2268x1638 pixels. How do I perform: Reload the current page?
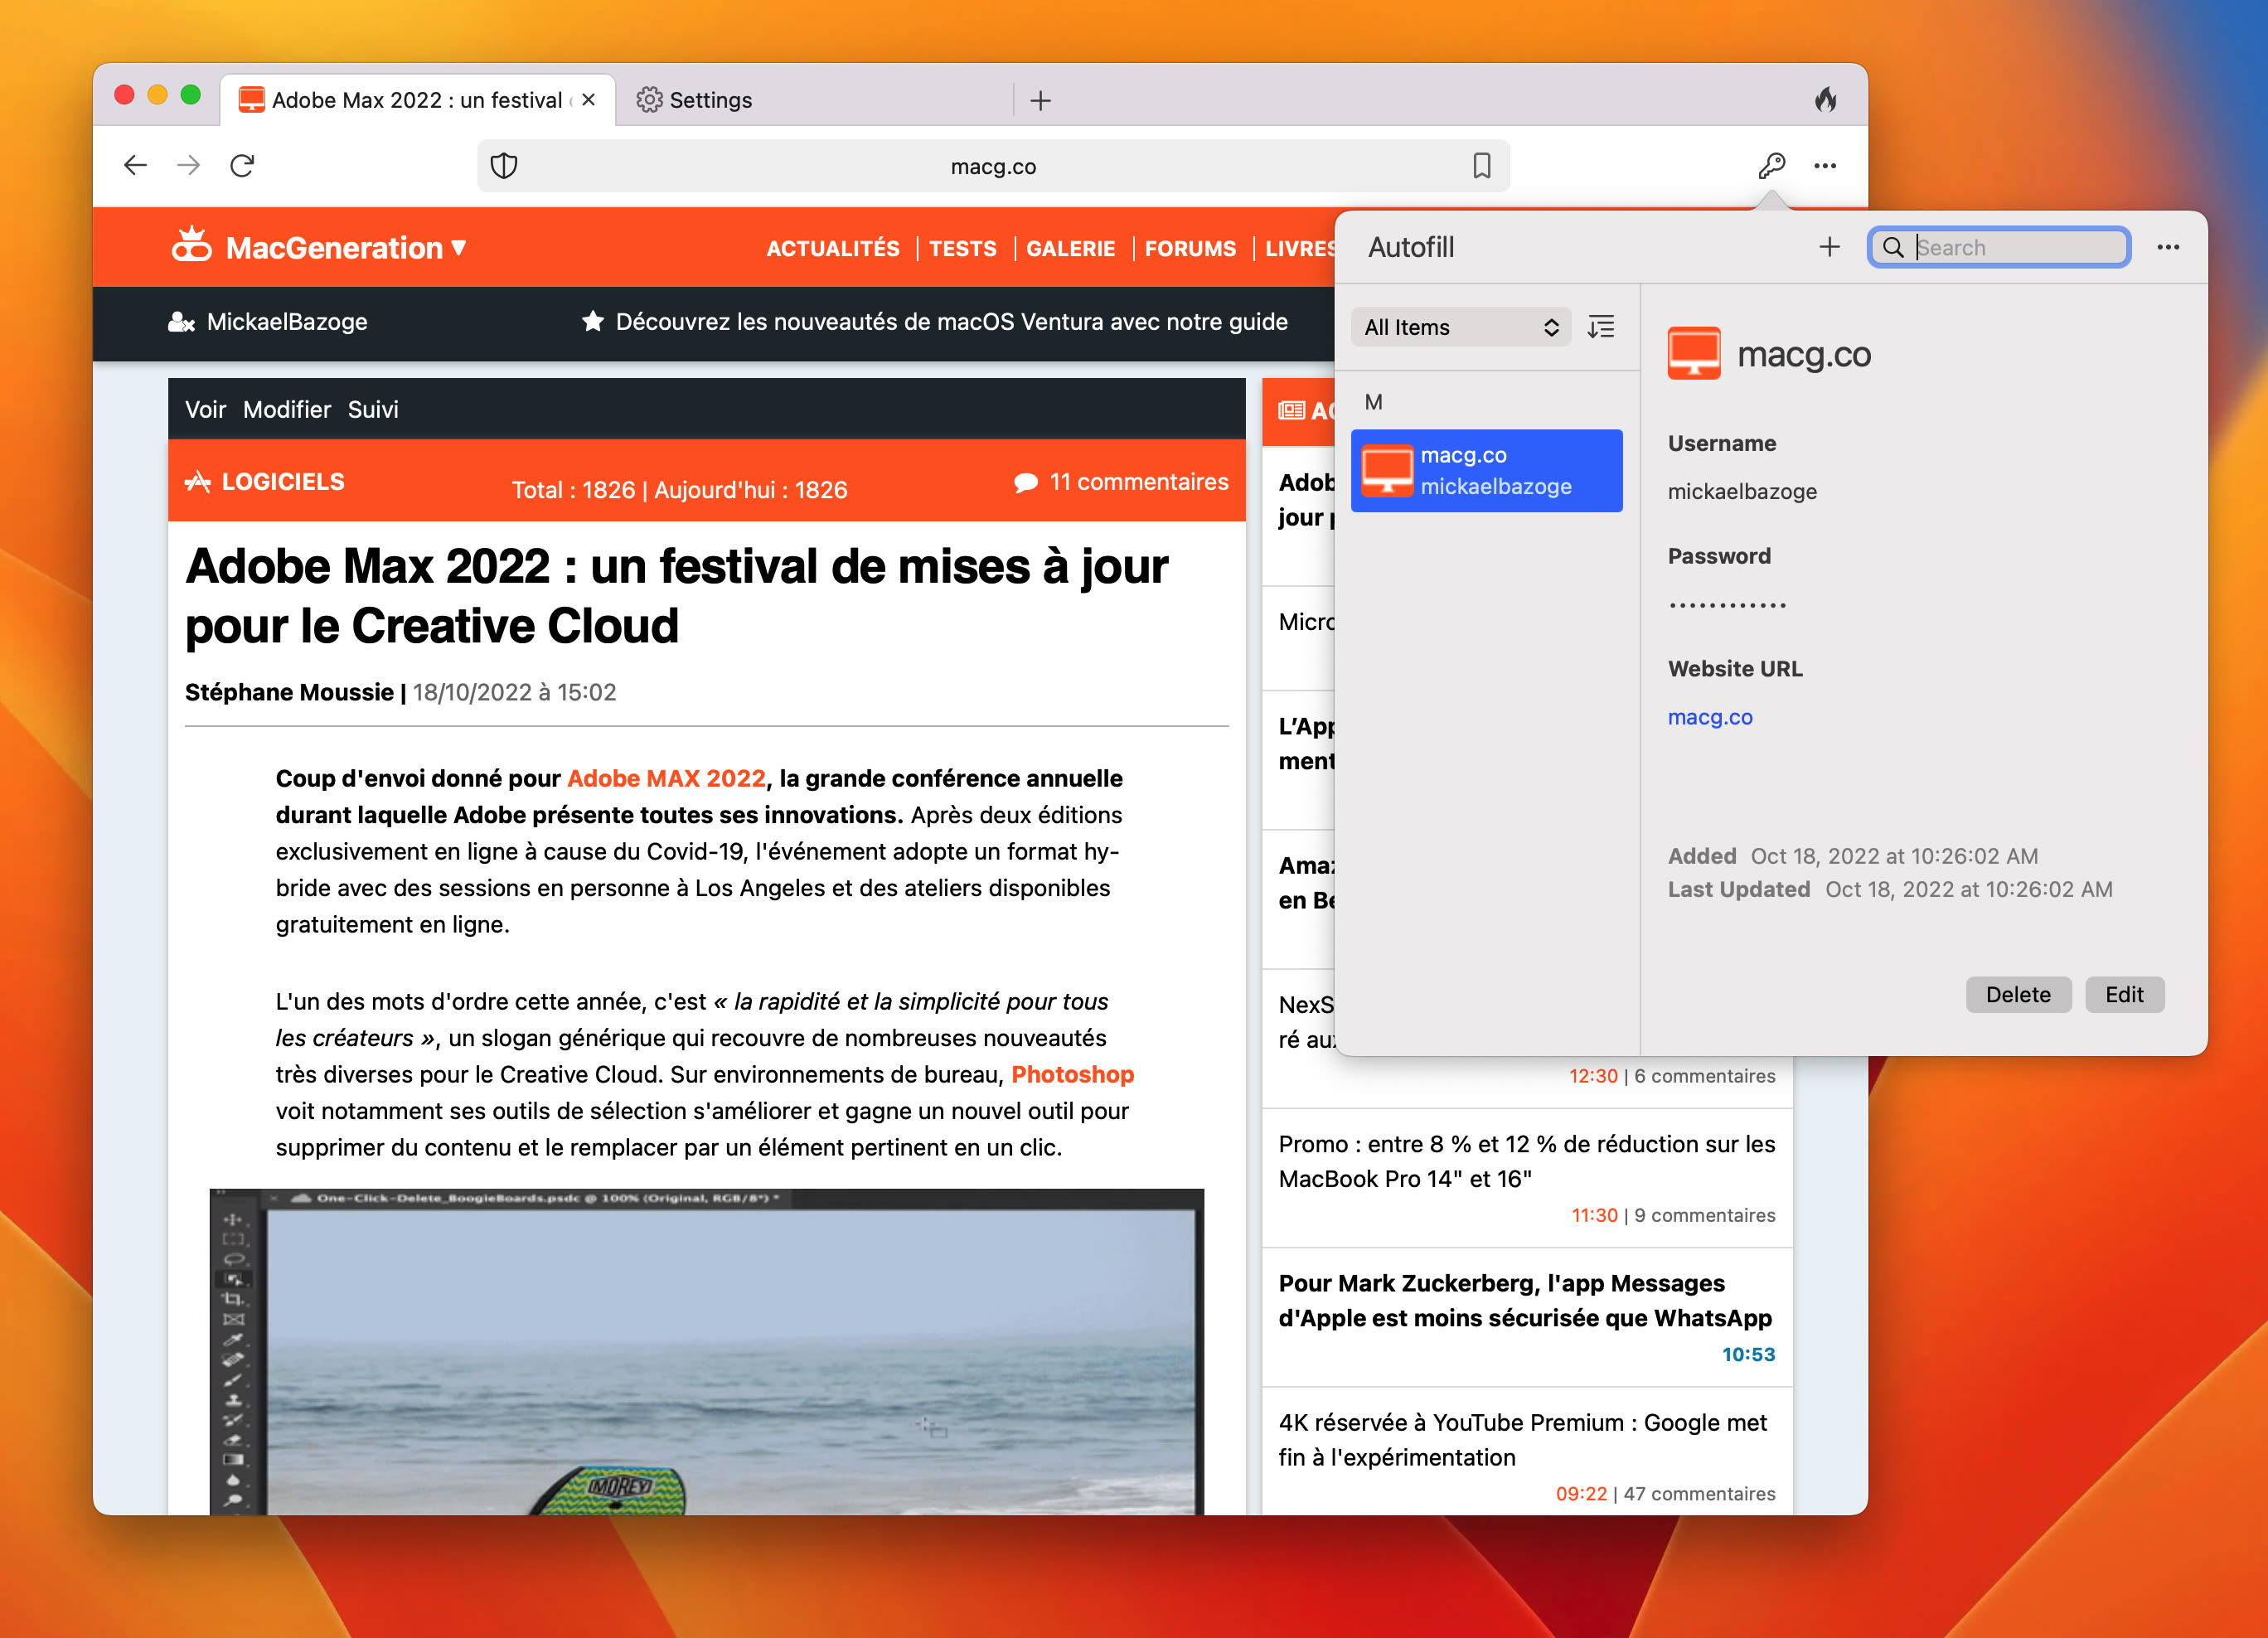242,166
